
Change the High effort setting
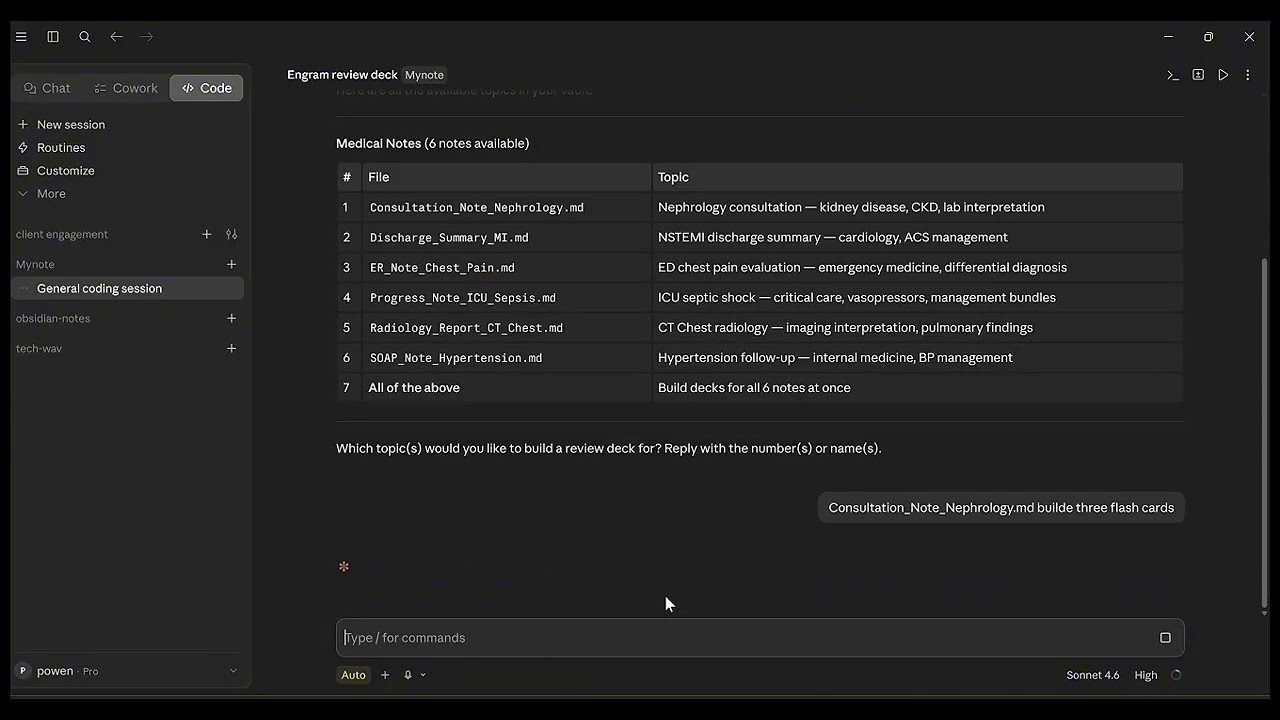(x=1146, y=675)
